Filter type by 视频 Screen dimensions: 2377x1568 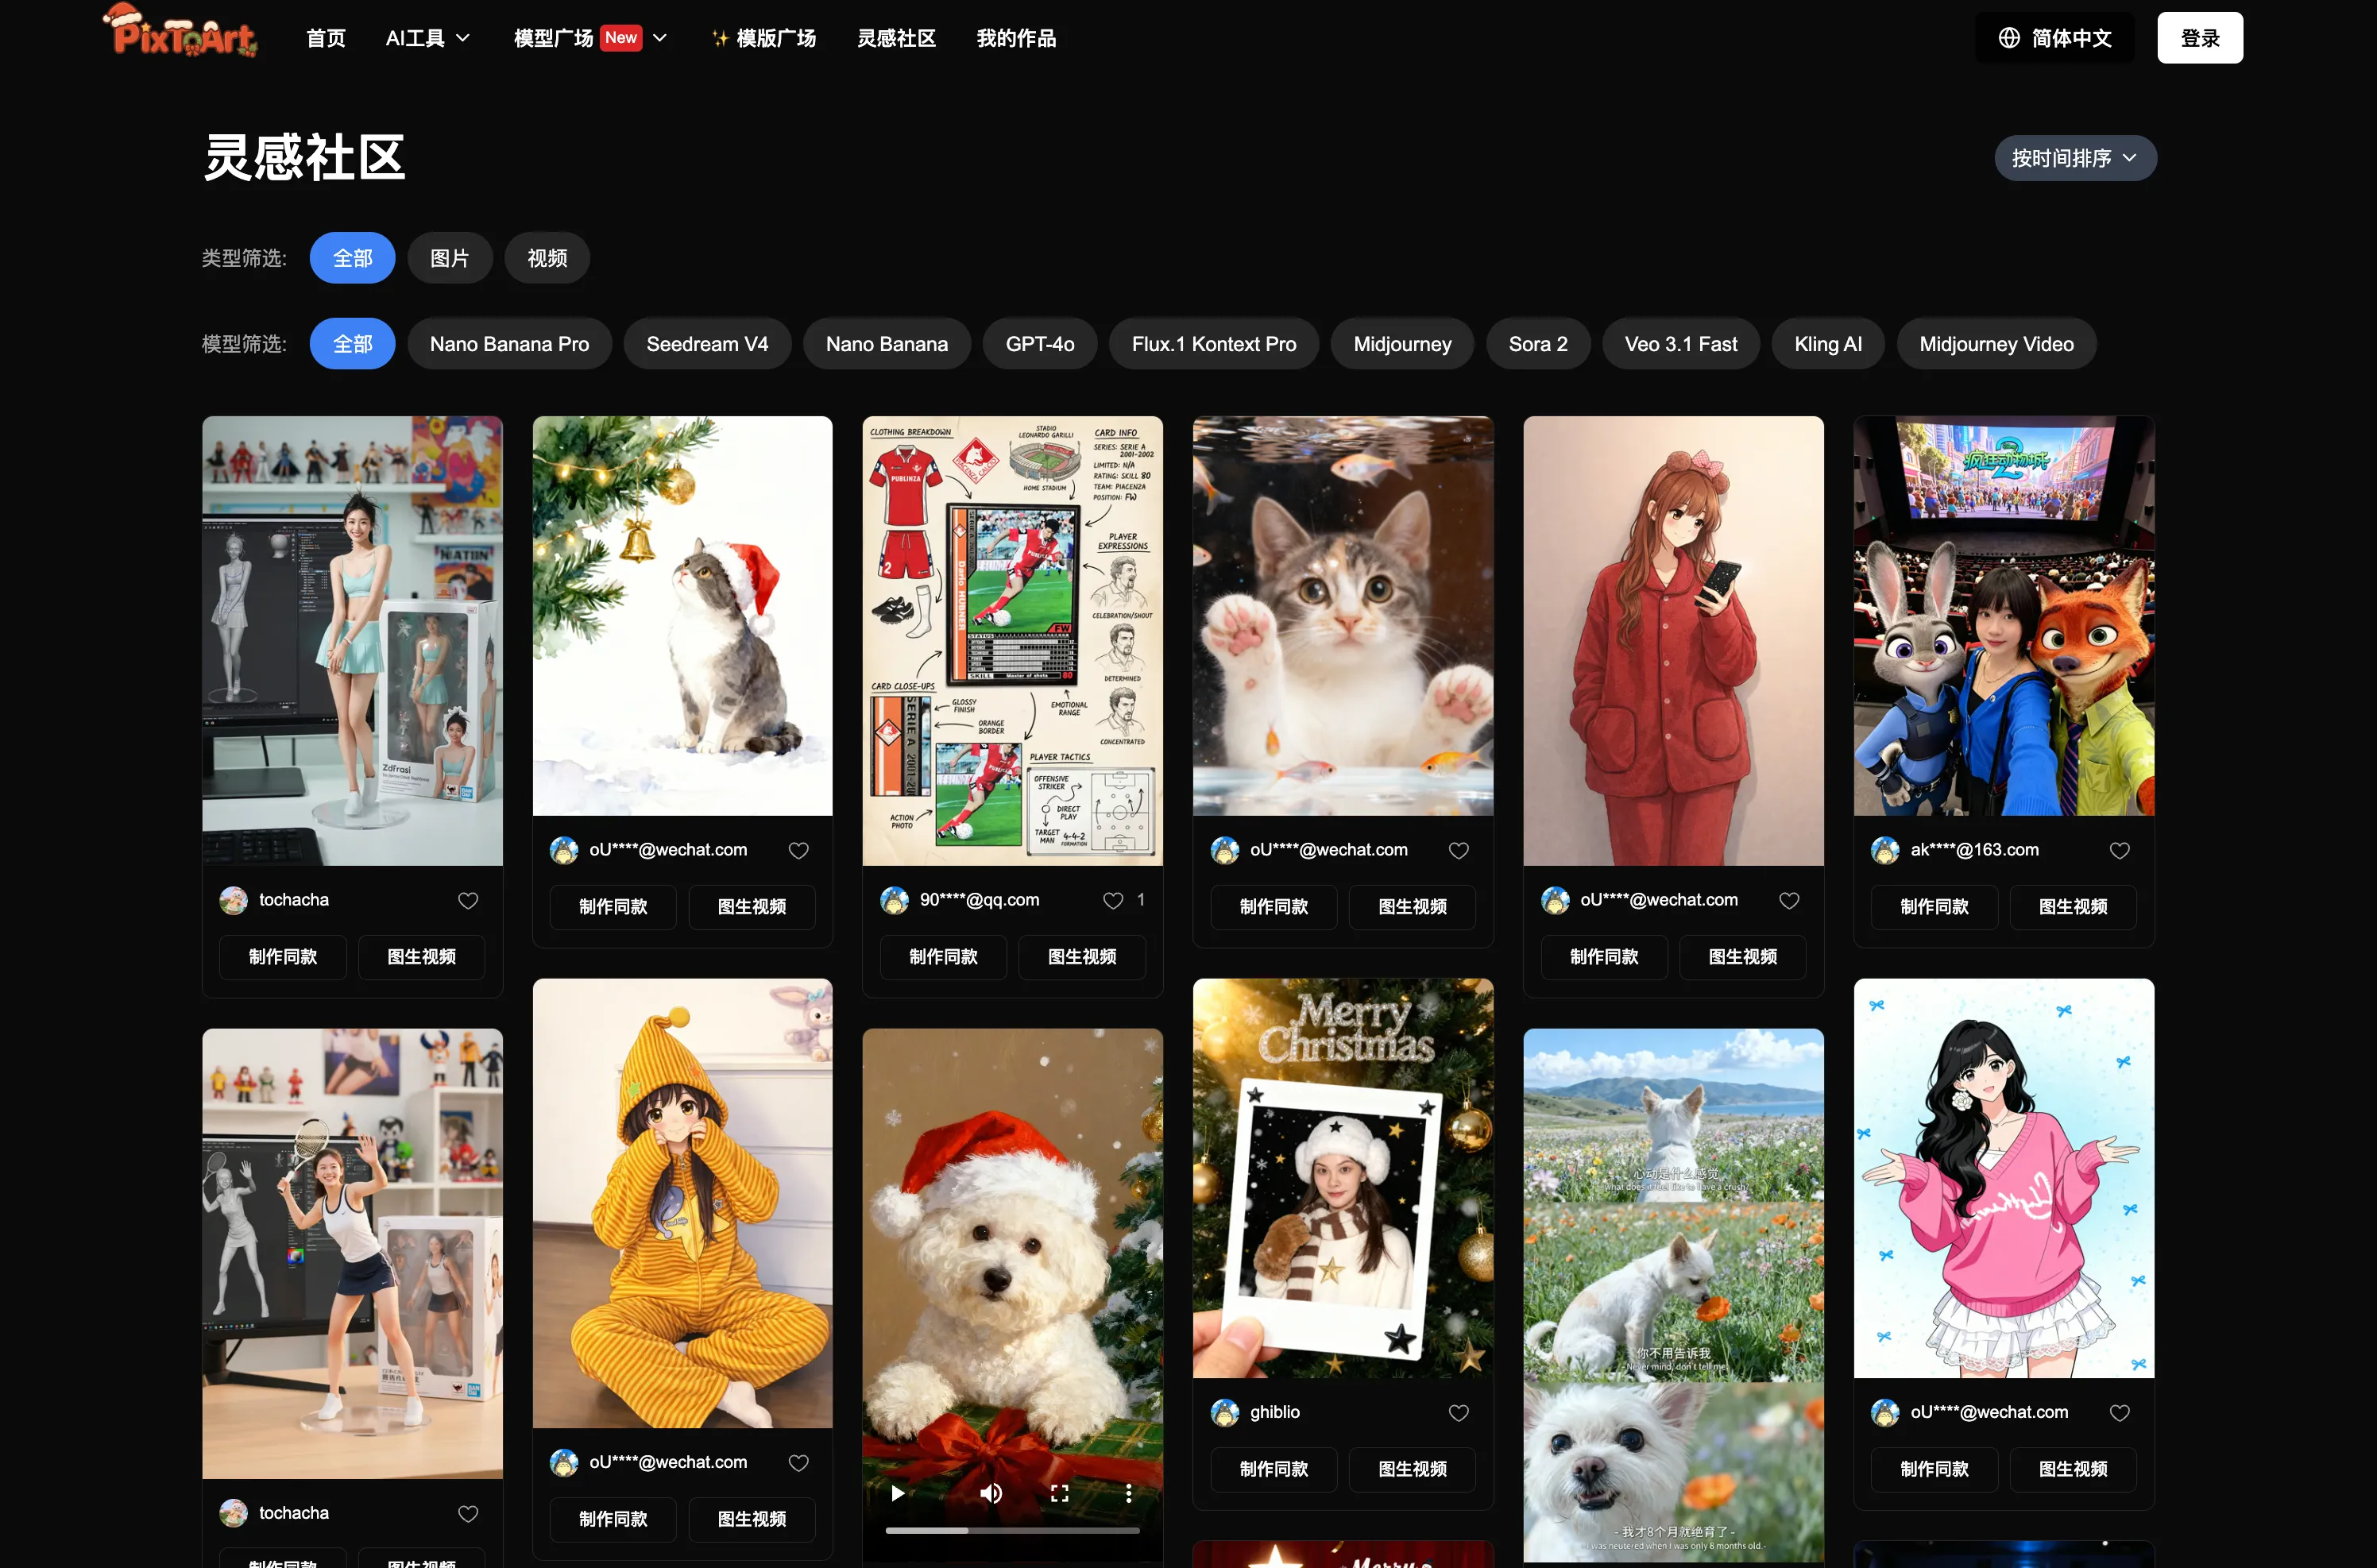547,258
